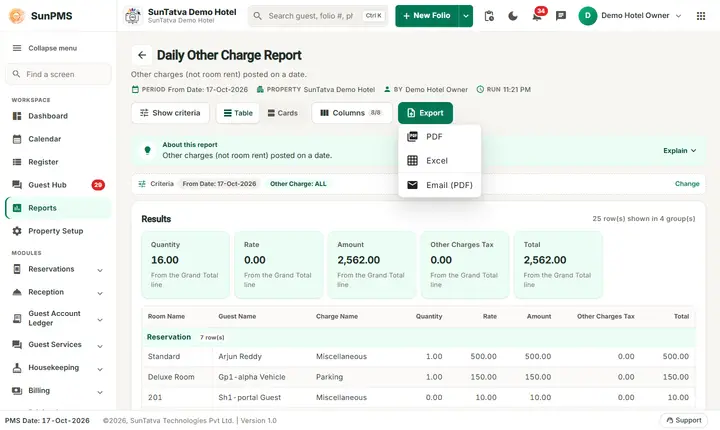Screen dimensions: 720x430
Task: Open the chat messages icon
Action: [561, 16]
